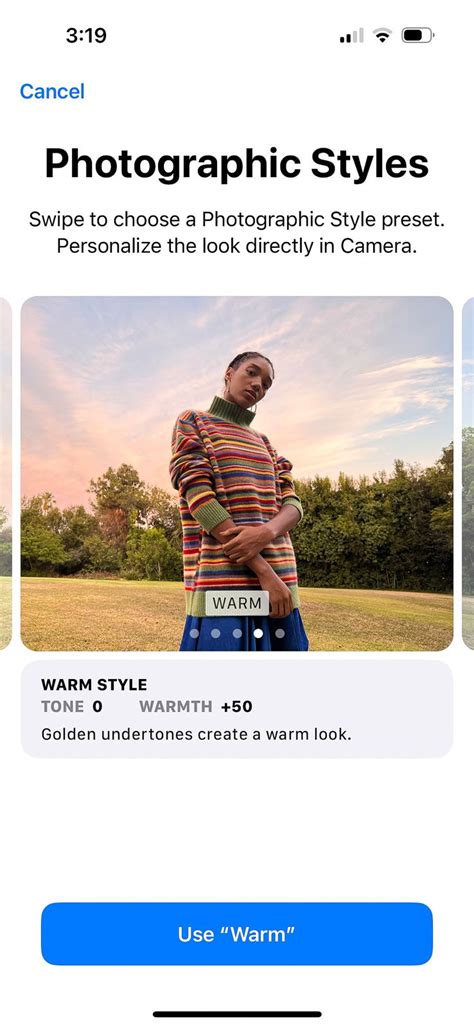The image size is (474, 1027).
Task: Tap the Use "Warm" button
Action: pos(237,934)
